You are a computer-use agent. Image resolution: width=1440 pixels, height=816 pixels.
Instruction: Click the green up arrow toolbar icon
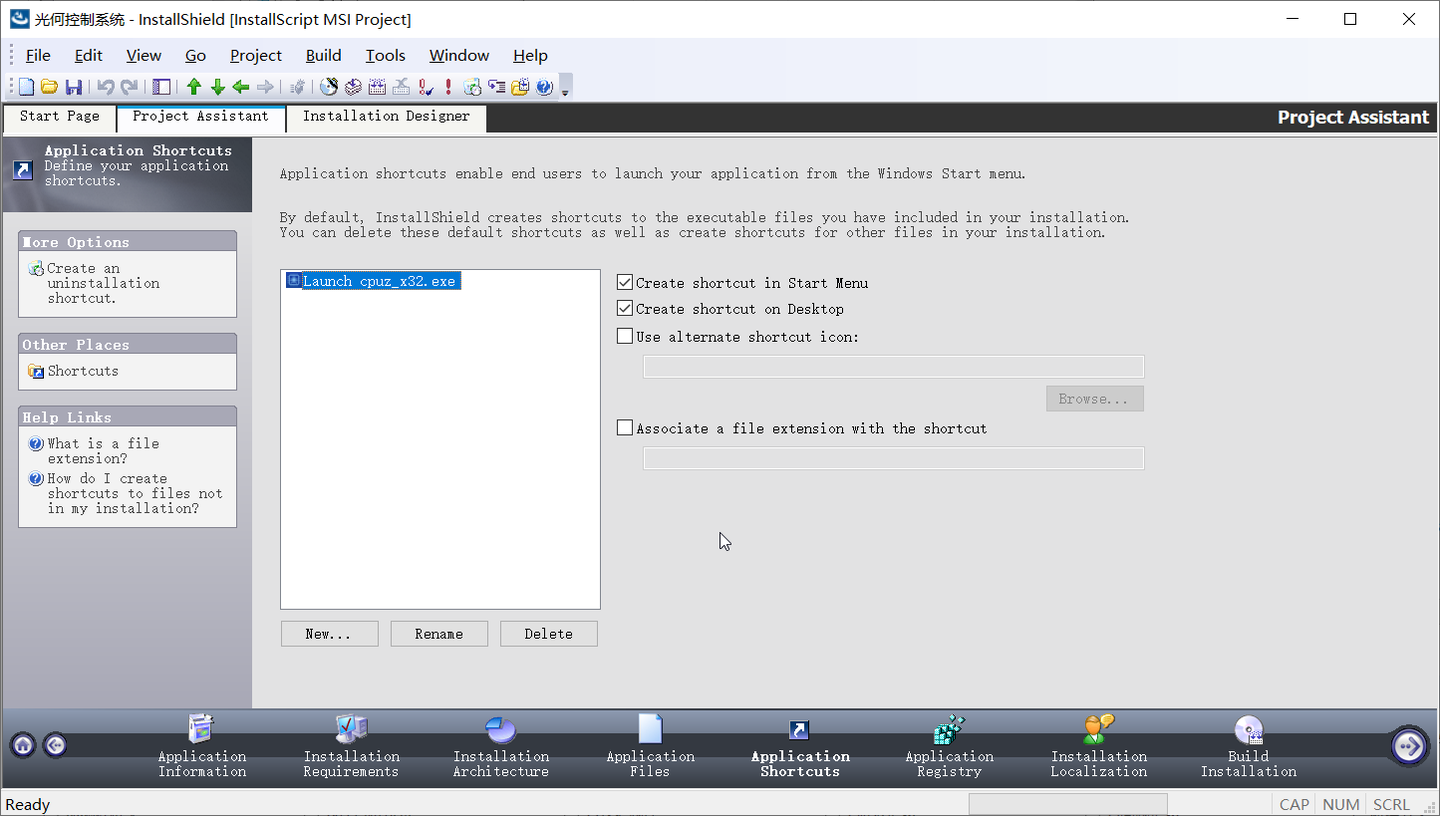[x=194, y=87]
